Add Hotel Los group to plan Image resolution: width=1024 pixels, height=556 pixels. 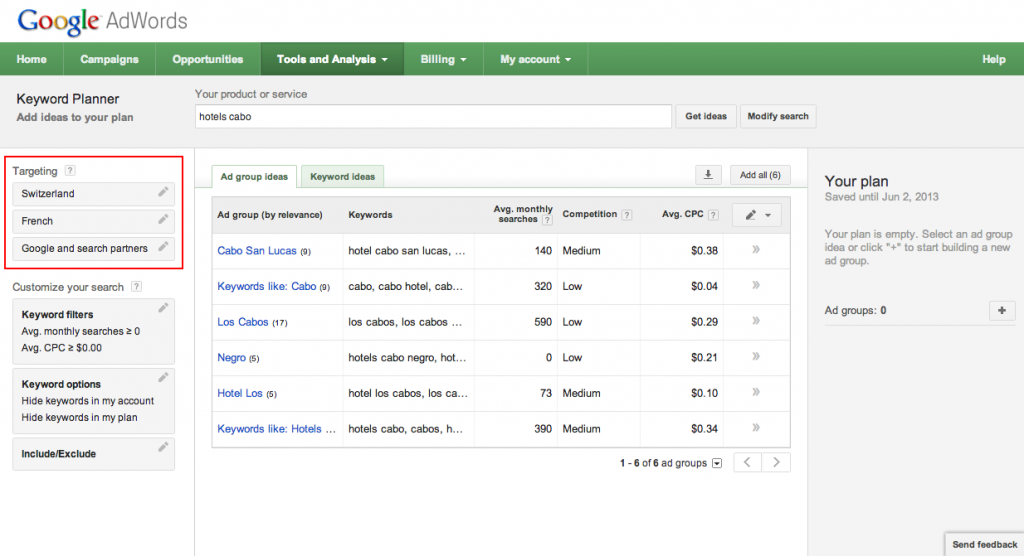756,392
